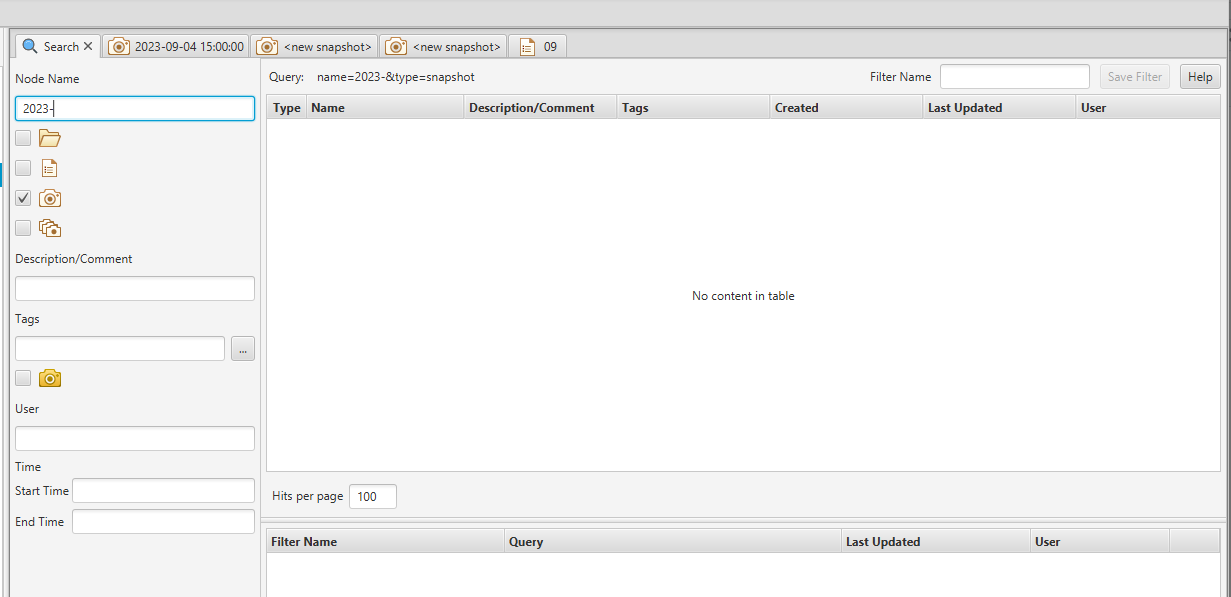Click the search magnifier icon on Search tab
The image size is (1231, 597).
pyautogui.click(x=27, y=46)
